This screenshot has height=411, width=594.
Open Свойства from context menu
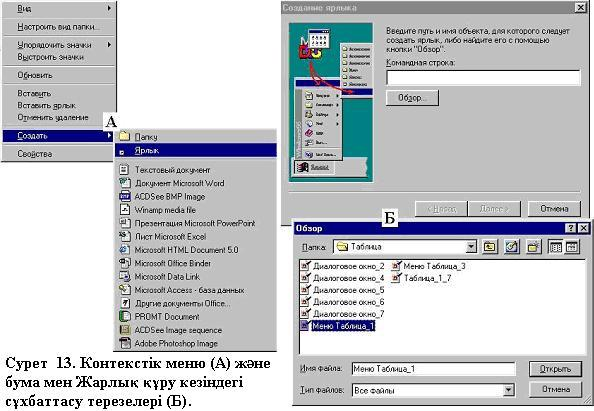point(59,154)
